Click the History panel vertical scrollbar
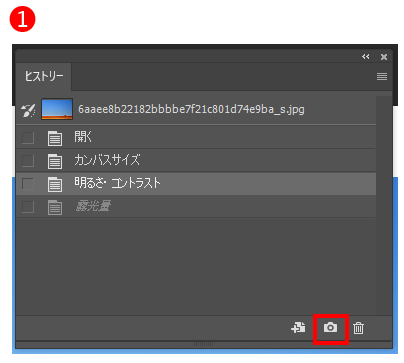The width and height of the screenshot is (404, 363). tap(384, 205)
